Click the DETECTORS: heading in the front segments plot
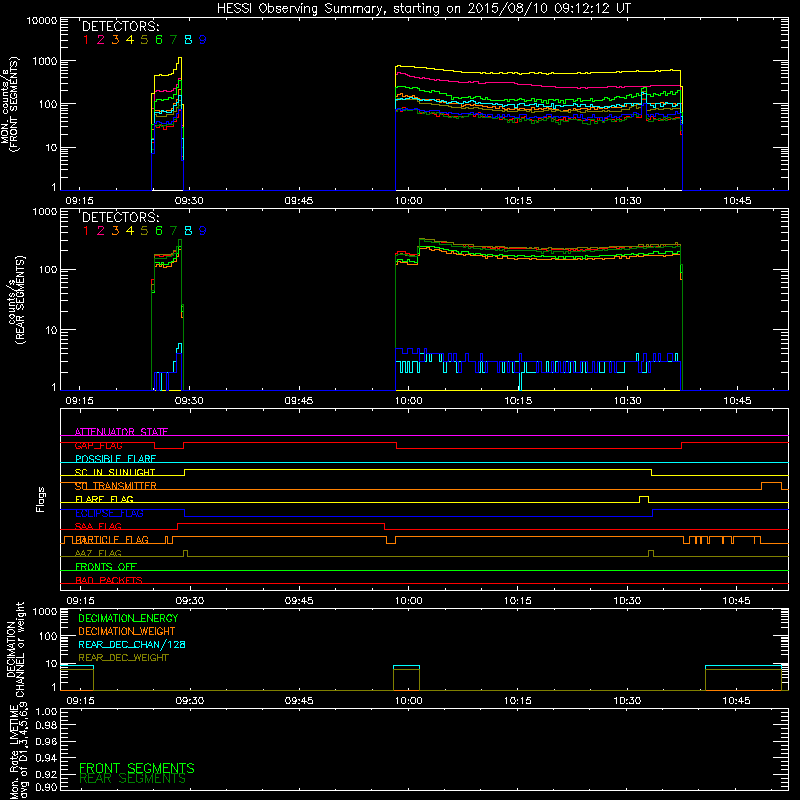800x800 pixels. [121, 27]
